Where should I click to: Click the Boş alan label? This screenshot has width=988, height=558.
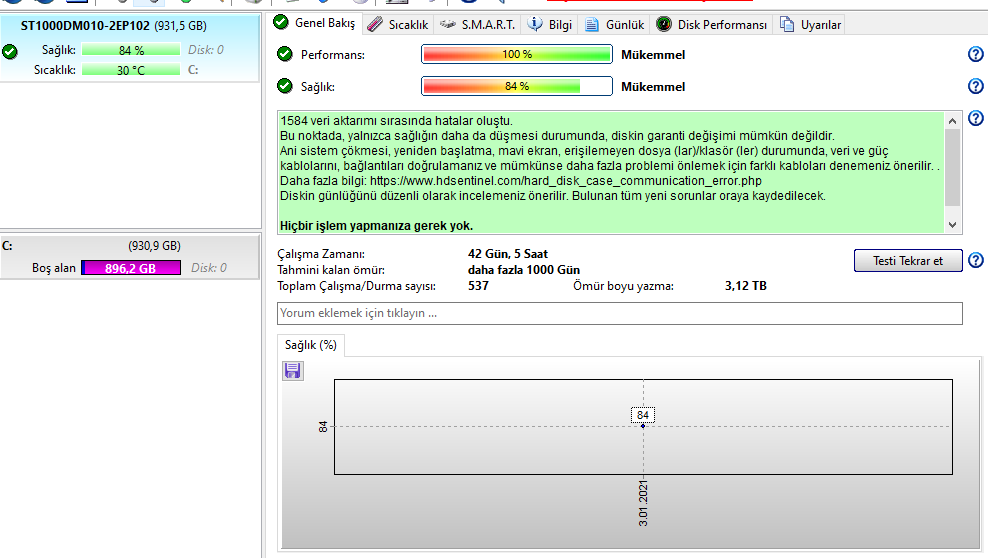[x=54, y=268]
